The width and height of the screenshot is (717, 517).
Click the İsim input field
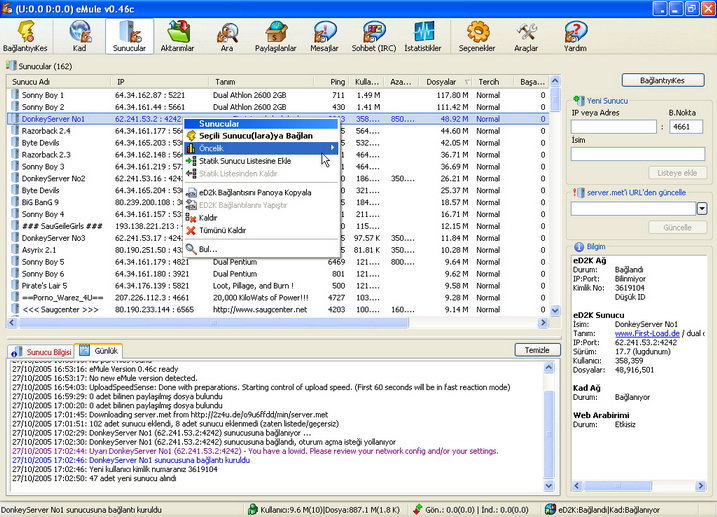click(x=637, y=154)
